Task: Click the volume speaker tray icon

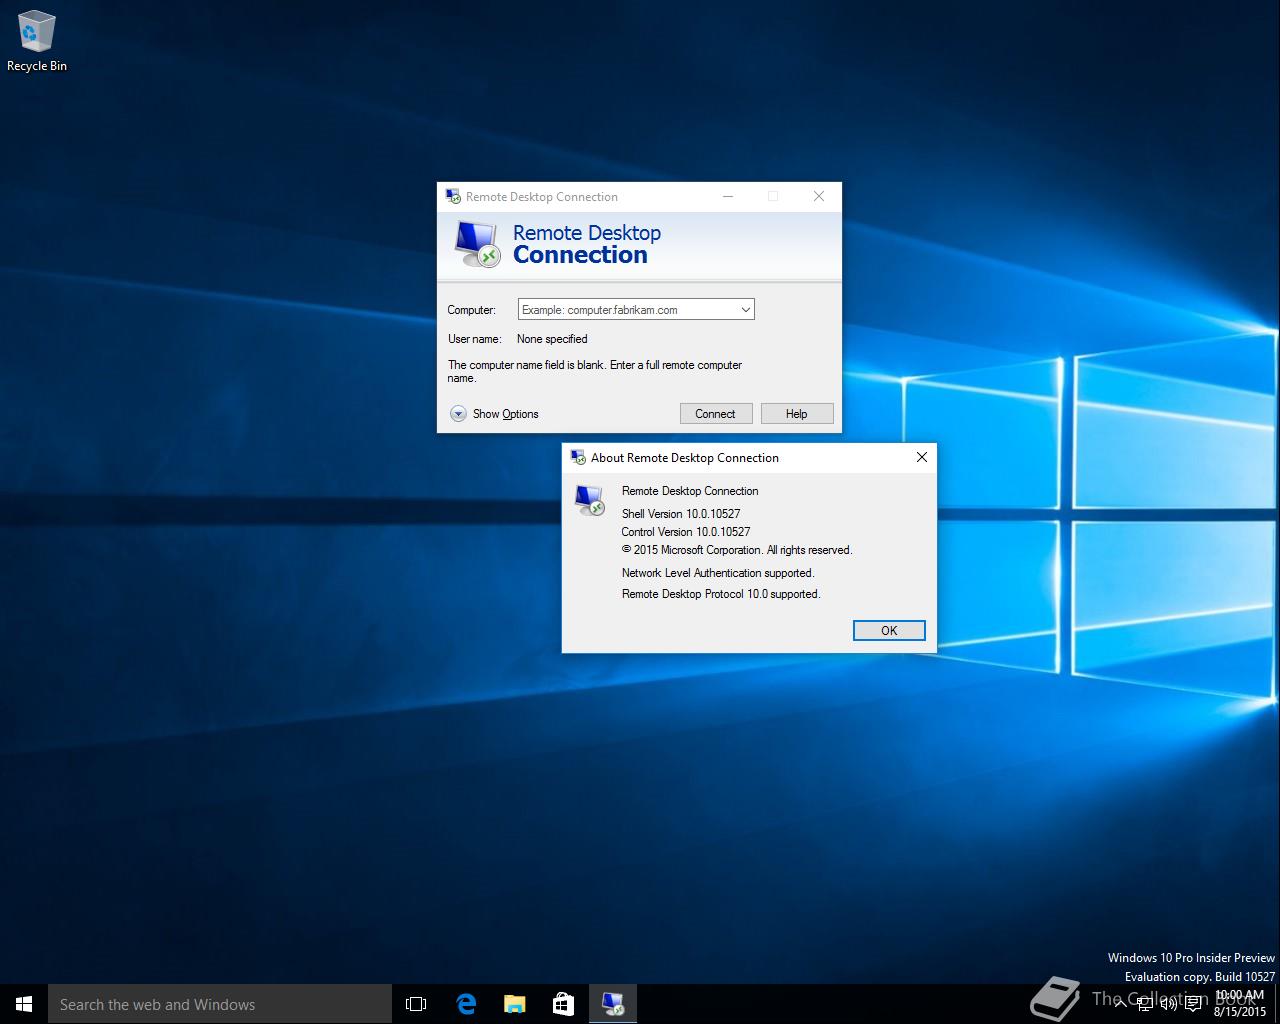Action: pyautogui.click(x=1169, y=1004)
